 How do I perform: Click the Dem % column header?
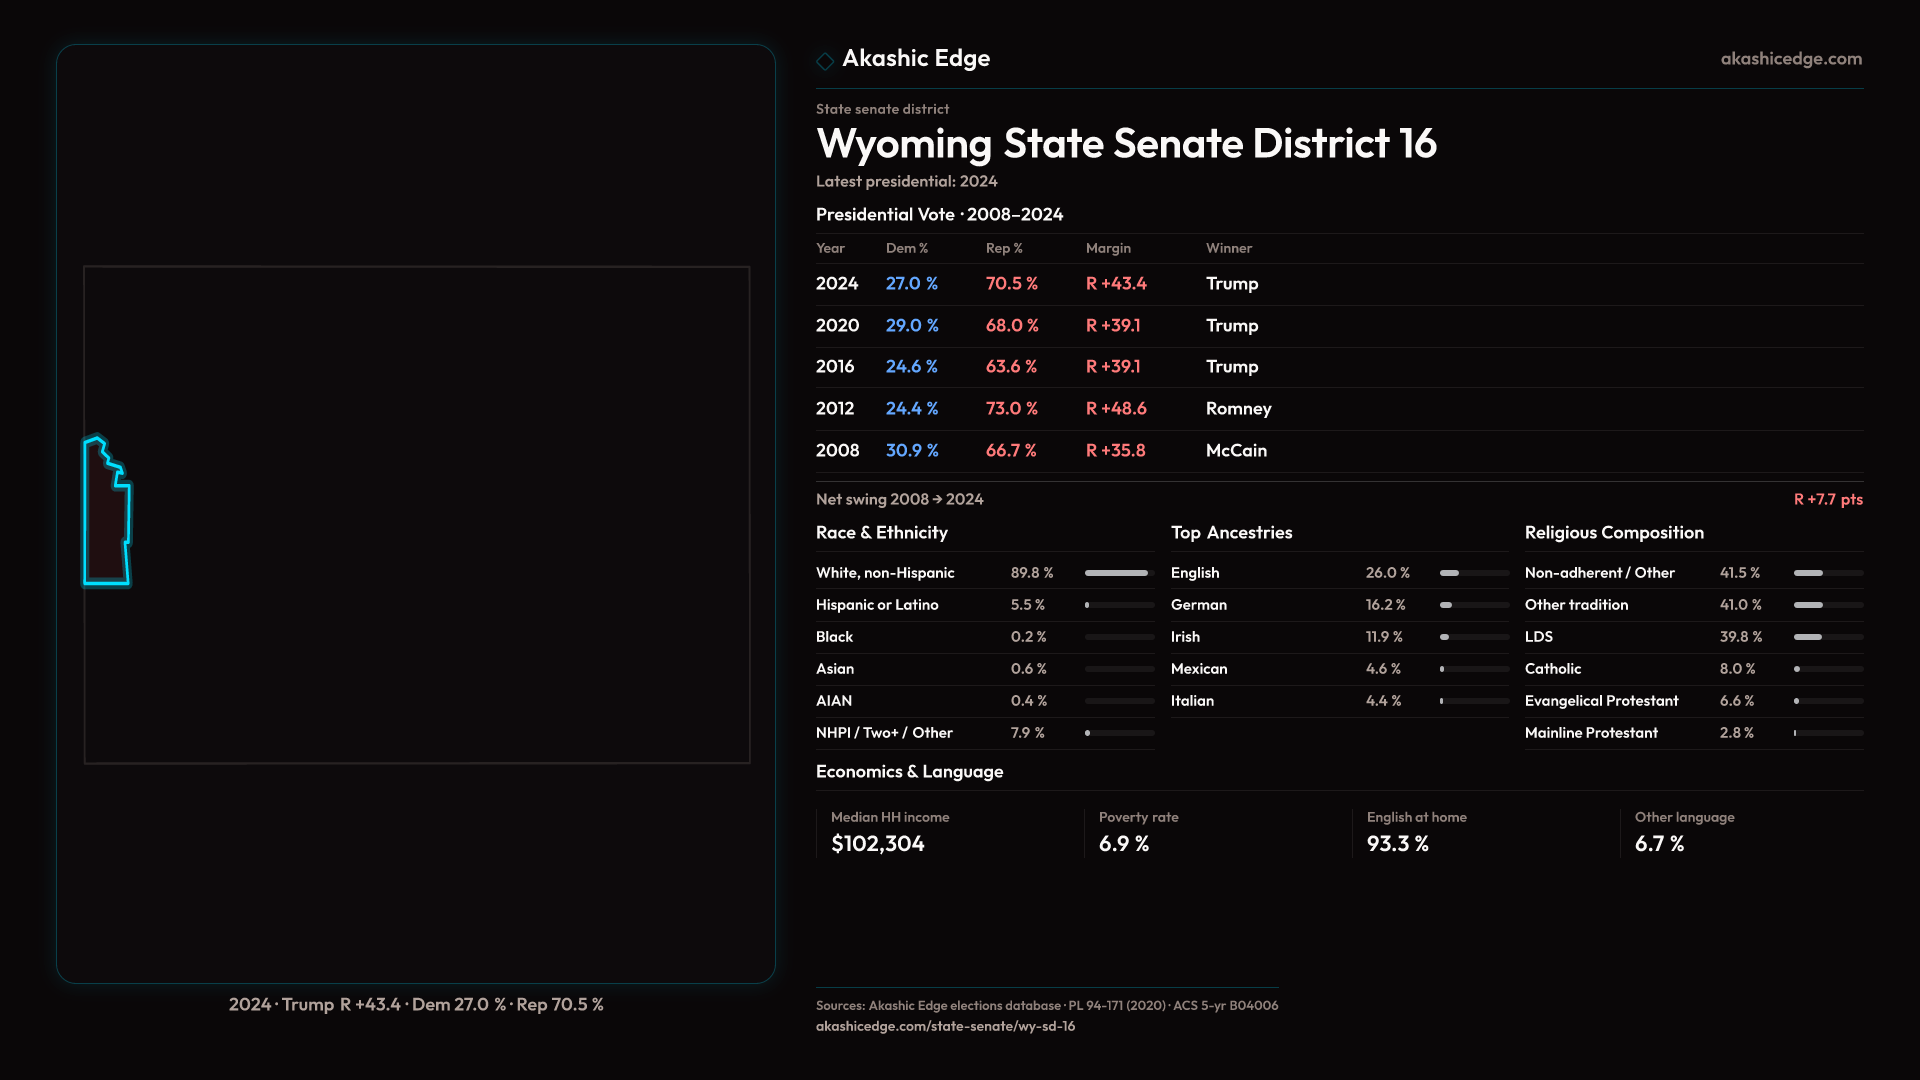906,248
